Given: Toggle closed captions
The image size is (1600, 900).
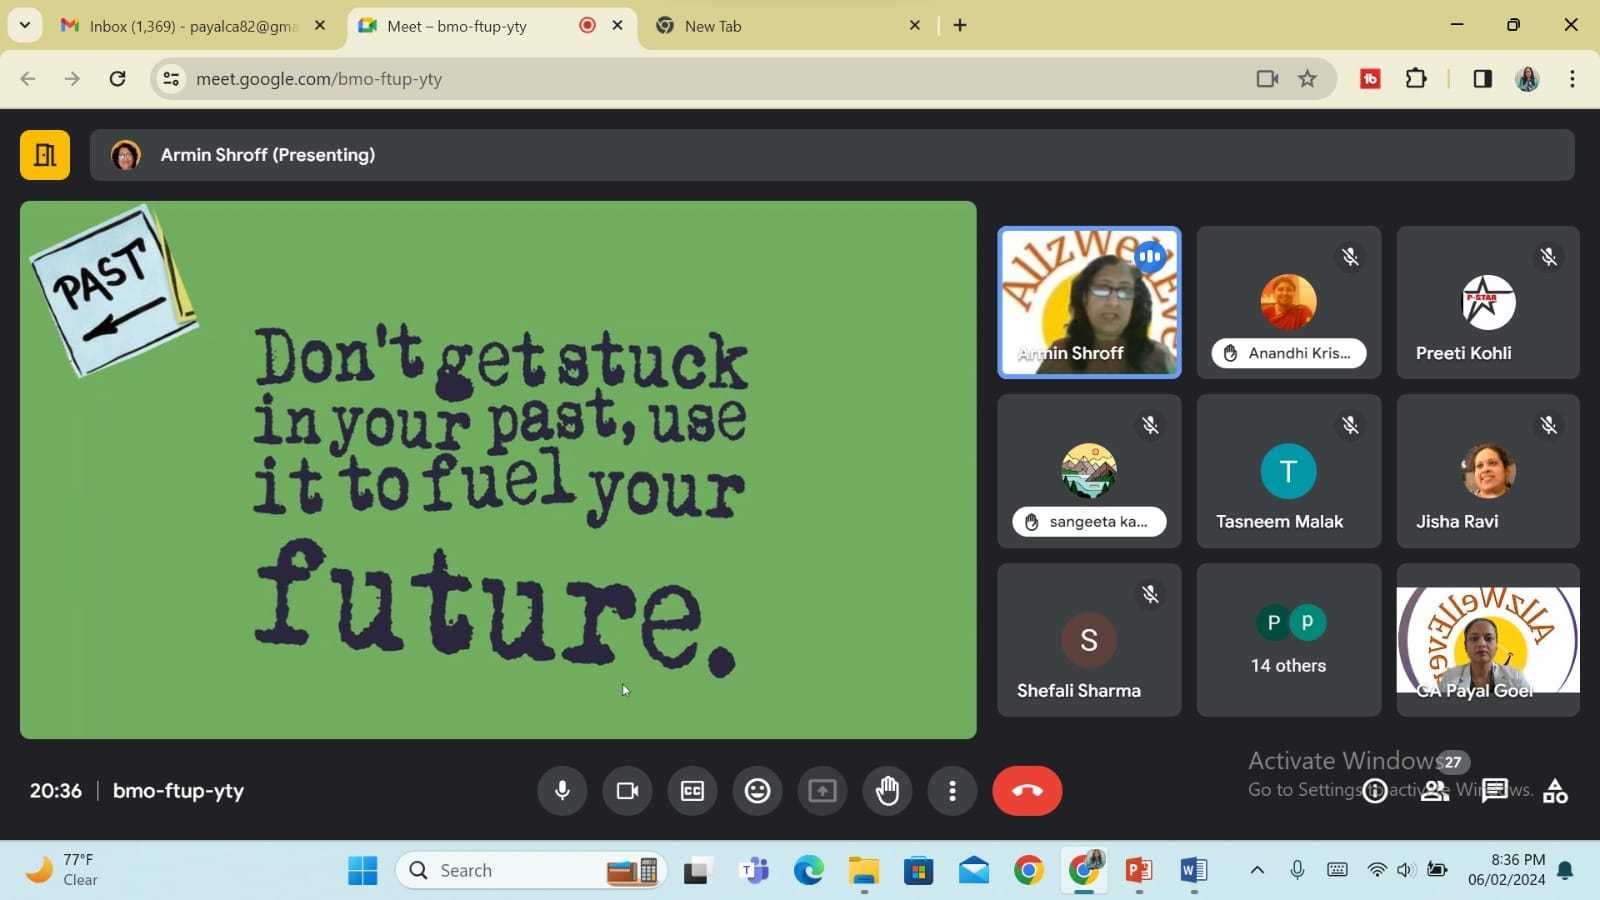Looking at the screenshot, I should pyautogui.click(x=692, y=791).
